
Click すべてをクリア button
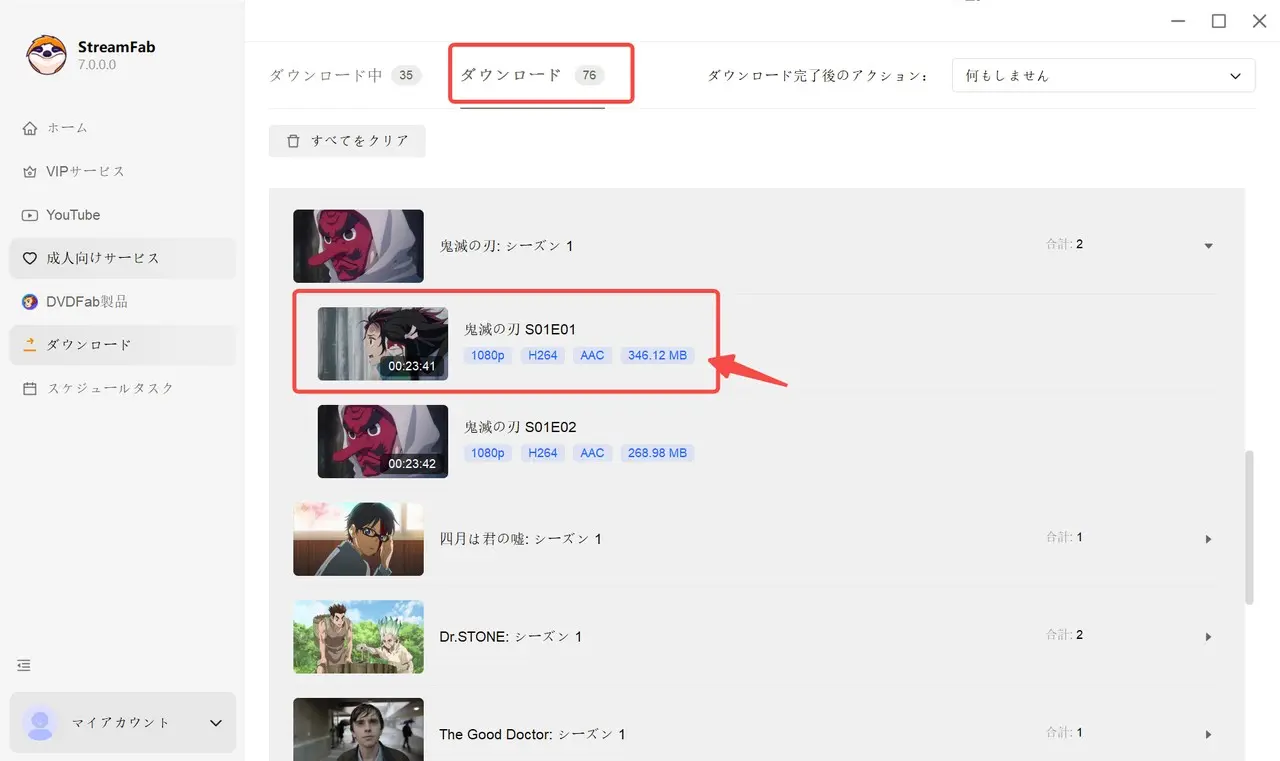(347, 141)
